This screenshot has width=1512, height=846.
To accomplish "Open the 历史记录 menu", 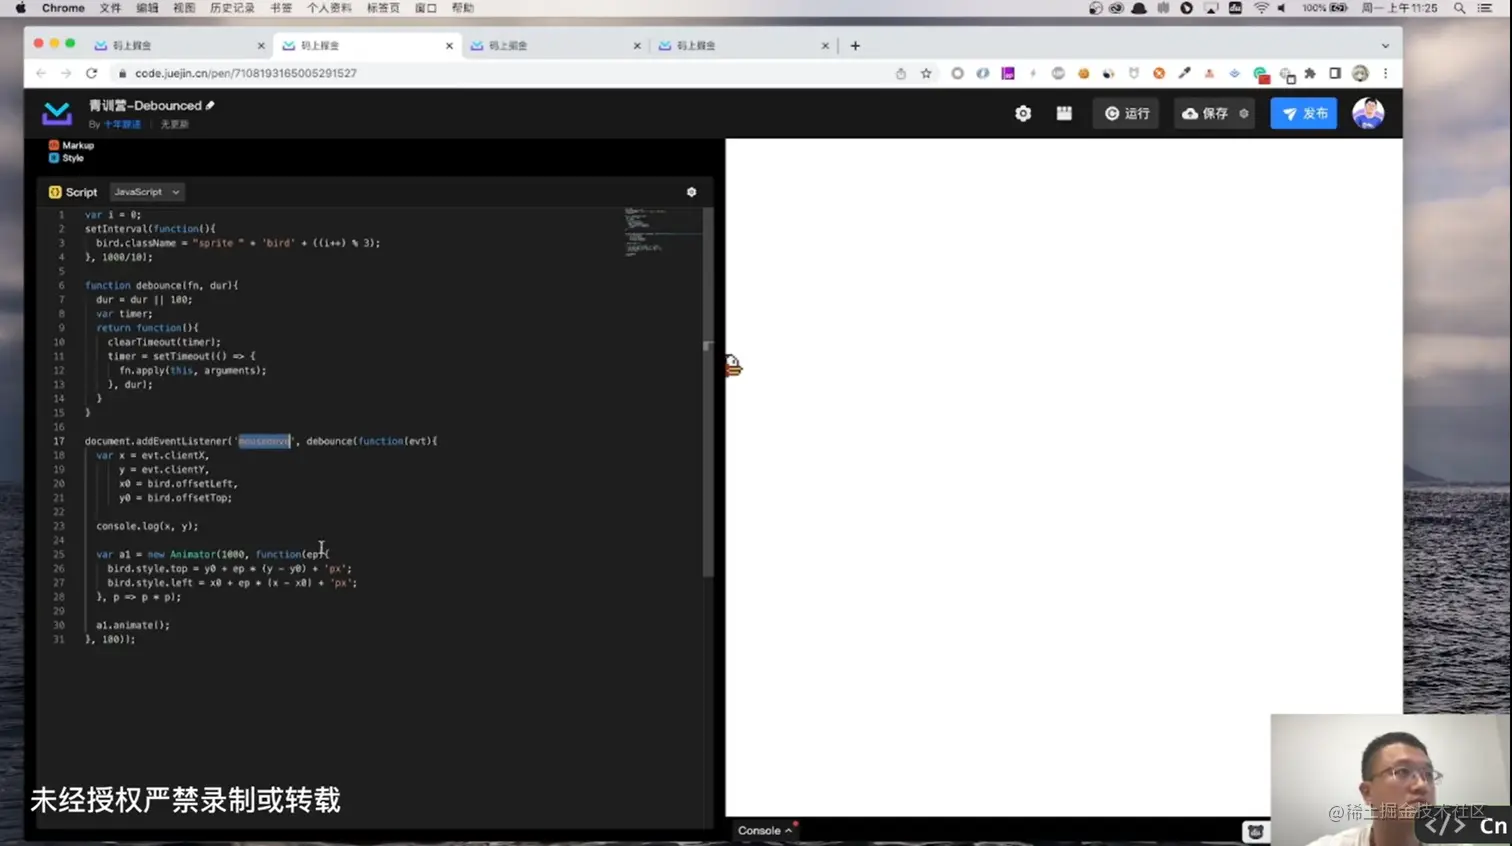I will tap(232, 8).
